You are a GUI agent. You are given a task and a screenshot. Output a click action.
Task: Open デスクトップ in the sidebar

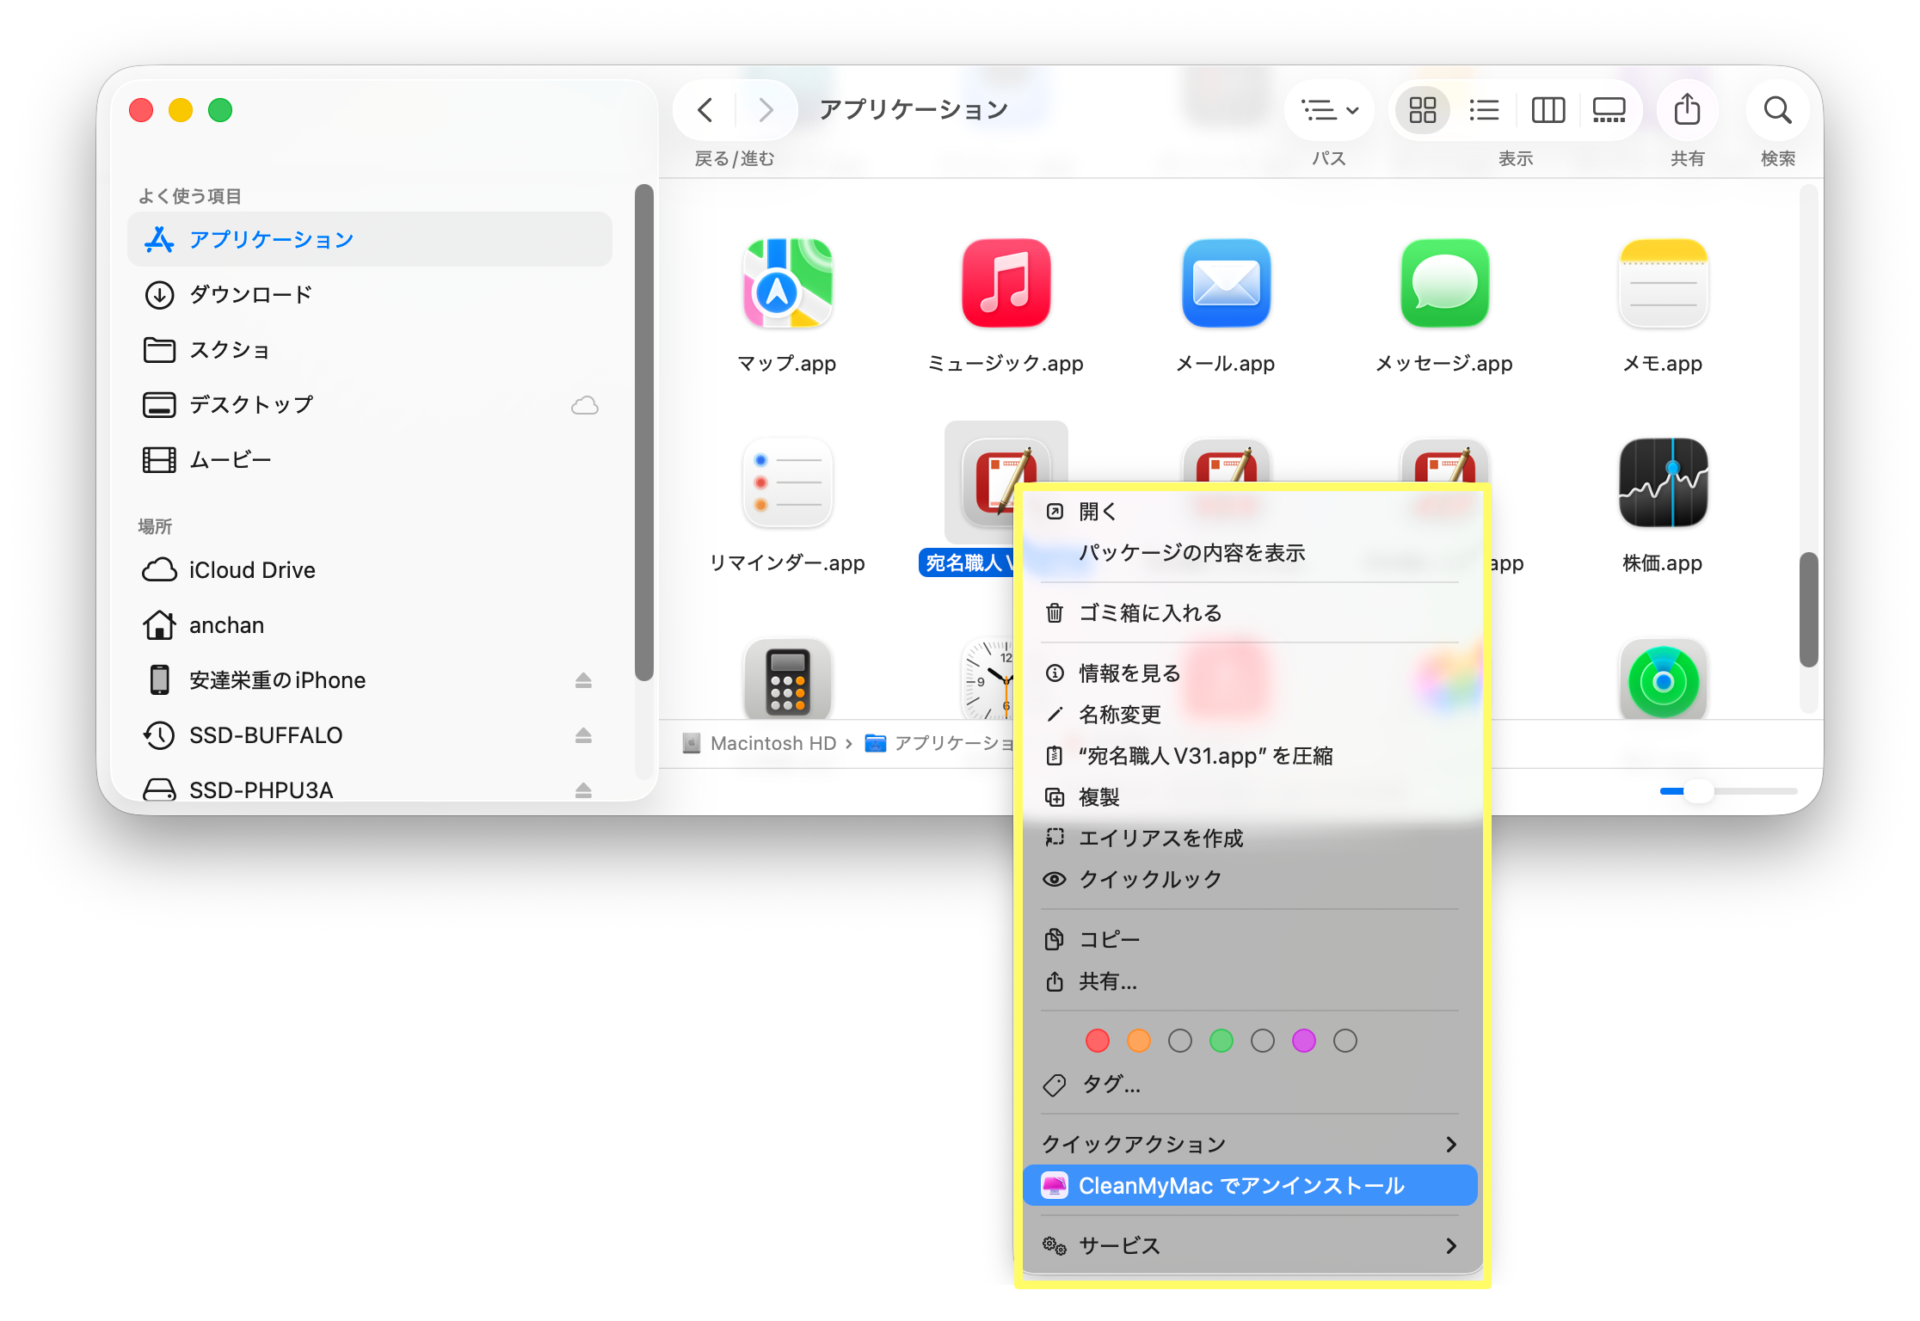(x=370, y=404)
